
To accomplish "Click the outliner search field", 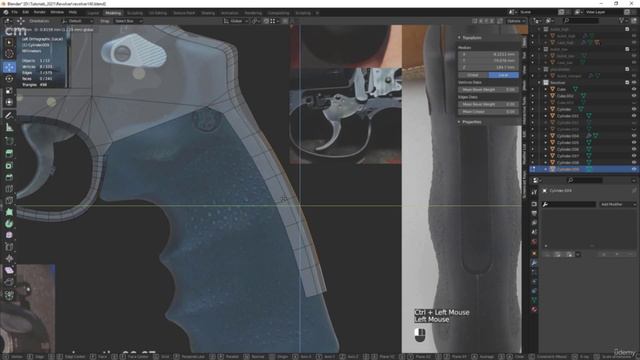I will [x=581, y=20].
